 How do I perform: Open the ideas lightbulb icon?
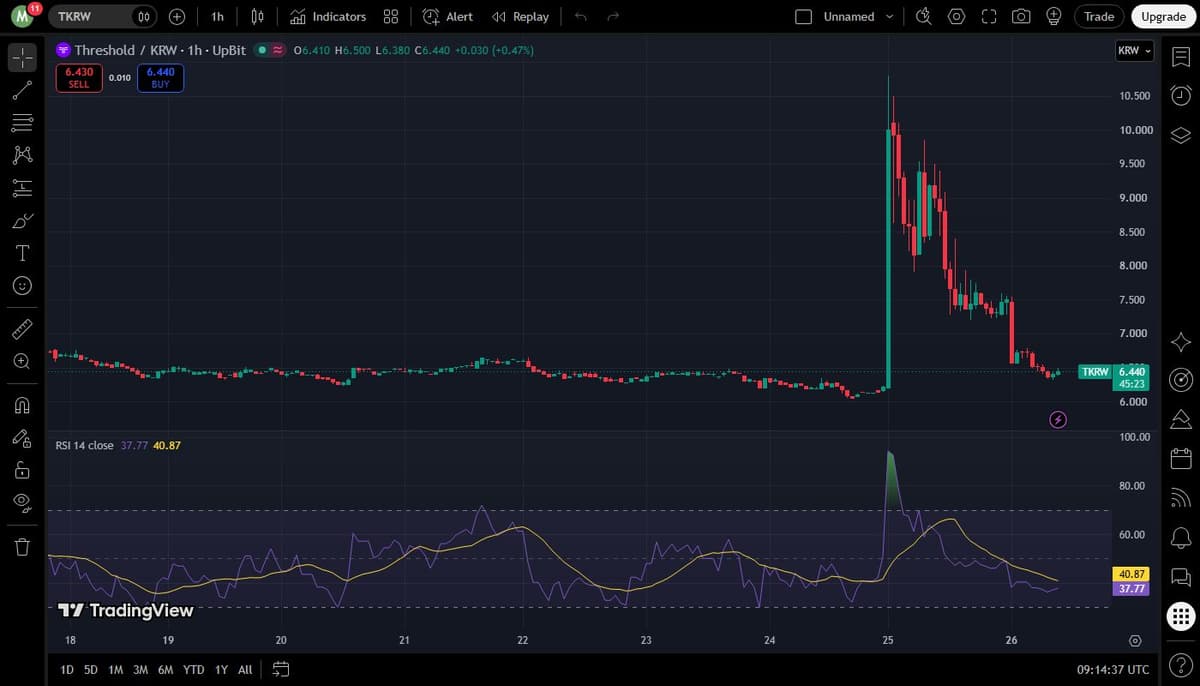point(1053,16)
